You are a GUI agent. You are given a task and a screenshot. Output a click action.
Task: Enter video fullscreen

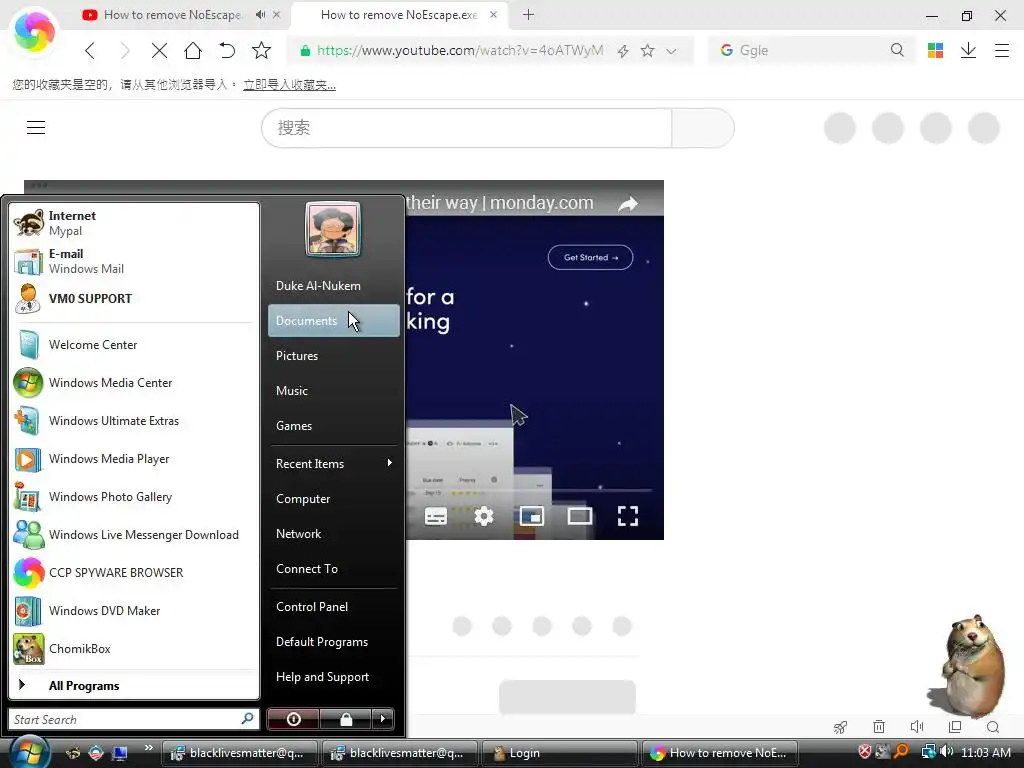(x=628, y=517)
